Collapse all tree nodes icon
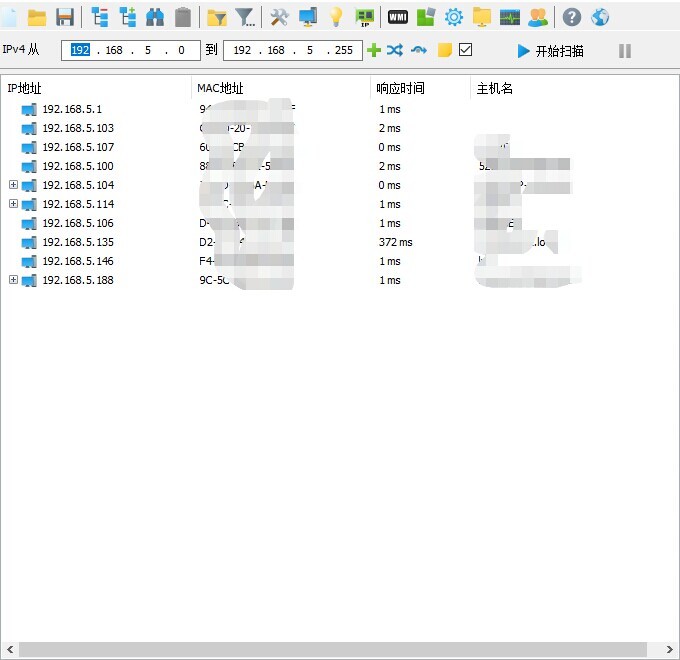Image resolution: width=680 pixels, height=660 pixels. tap(100, 17)
